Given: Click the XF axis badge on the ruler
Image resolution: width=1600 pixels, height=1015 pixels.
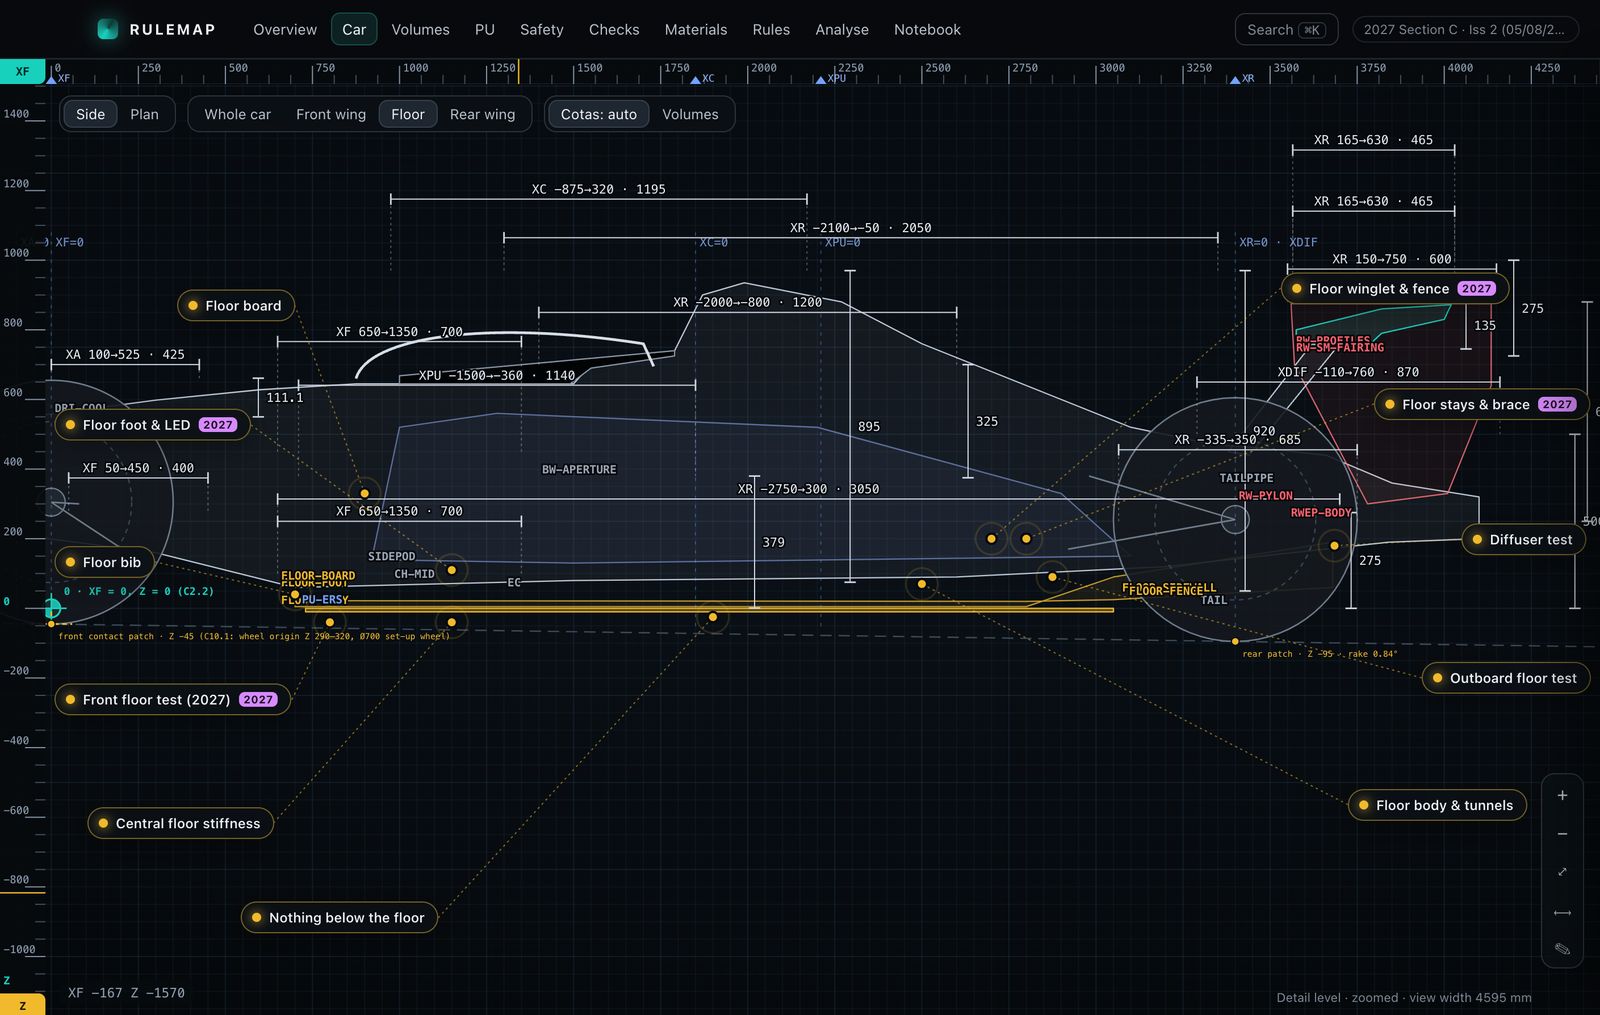Looking at the screenshot, I should 22,71.
